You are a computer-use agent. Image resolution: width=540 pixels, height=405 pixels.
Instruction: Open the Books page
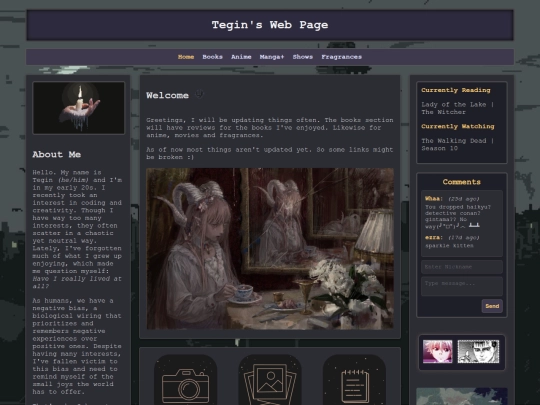(x=212, y=57)
